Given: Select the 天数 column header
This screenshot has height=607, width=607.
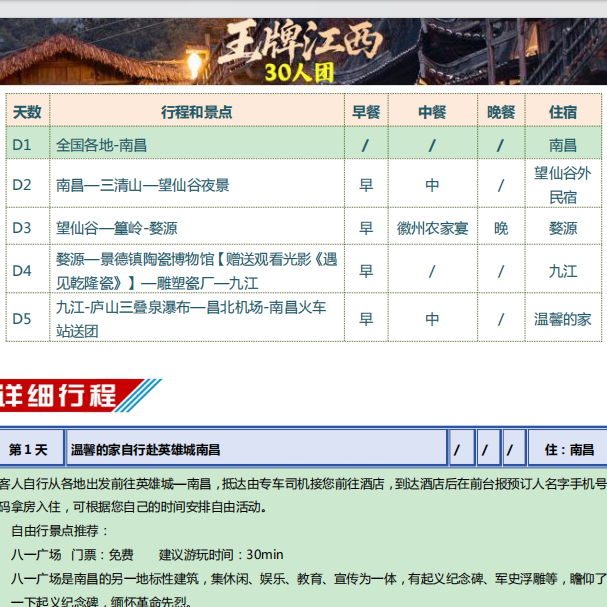Looking at the screenshot, I should 28,111.
